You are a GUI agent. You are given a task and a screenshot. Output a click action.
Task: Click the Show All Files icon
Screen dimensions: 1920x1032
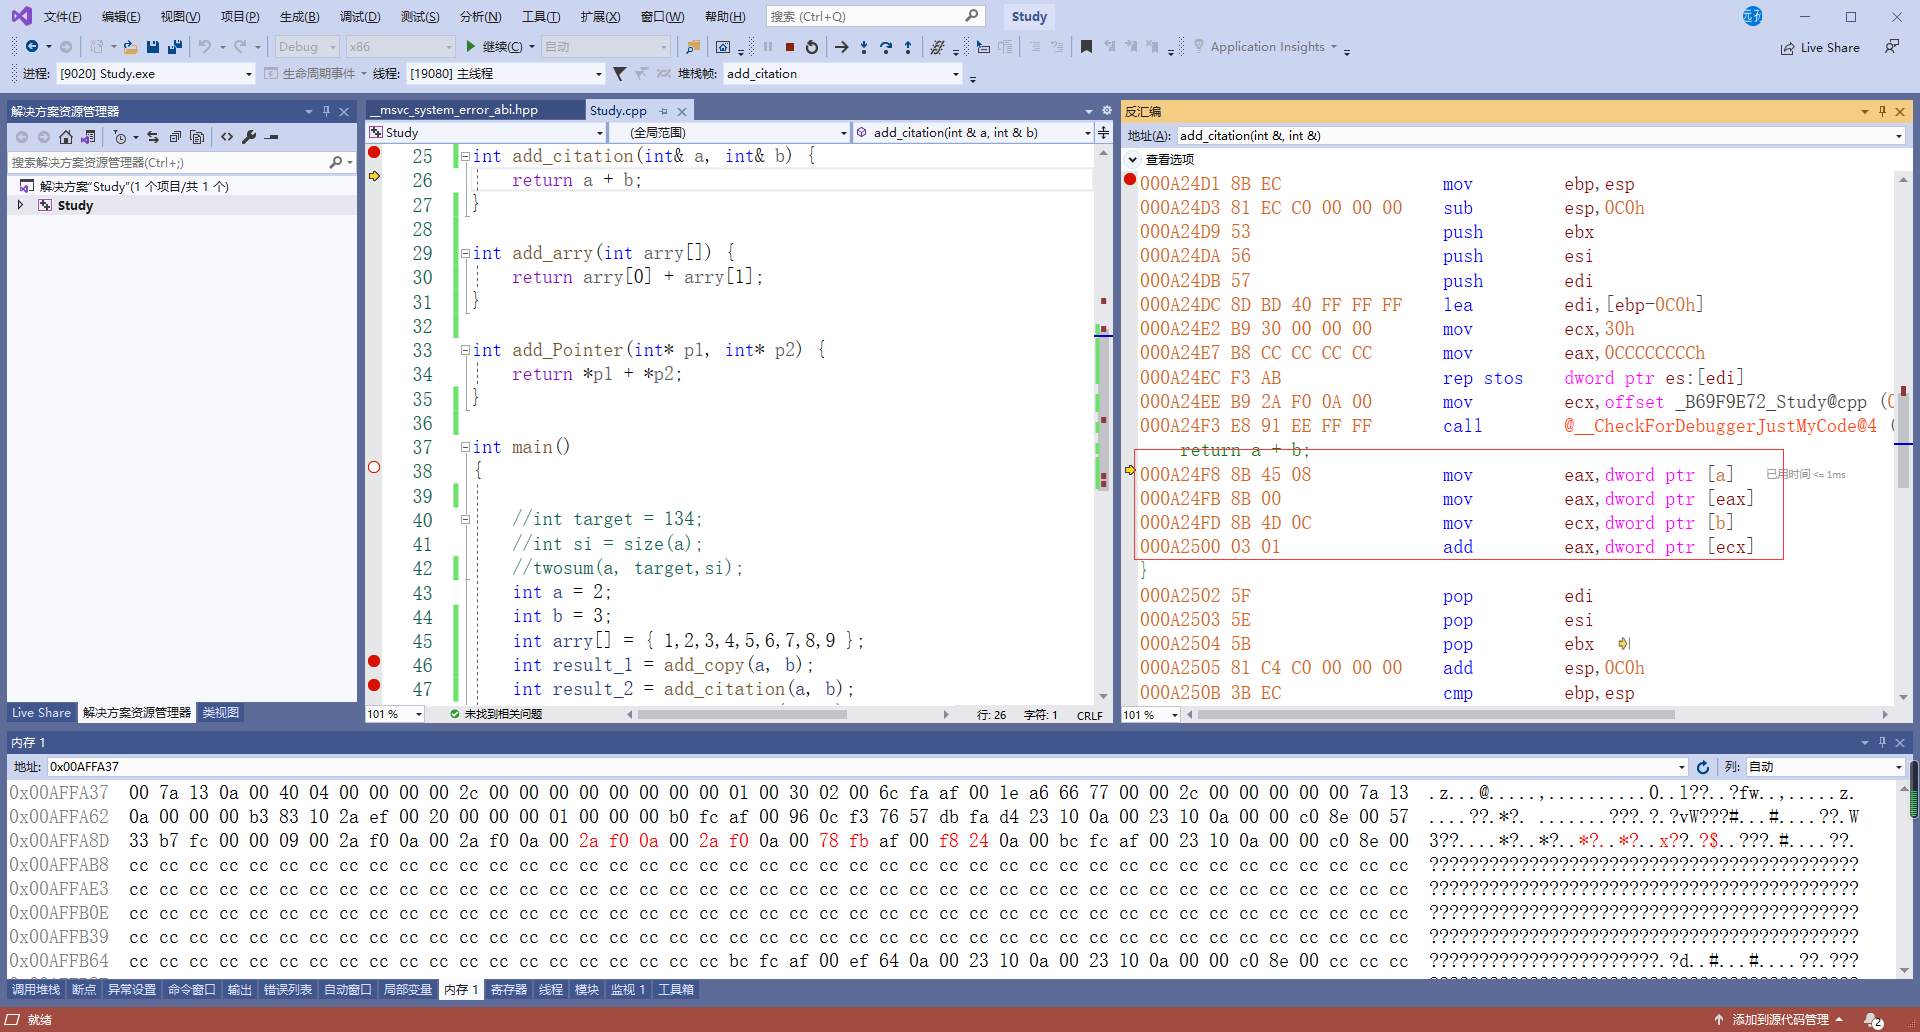(x=197, y=137)
